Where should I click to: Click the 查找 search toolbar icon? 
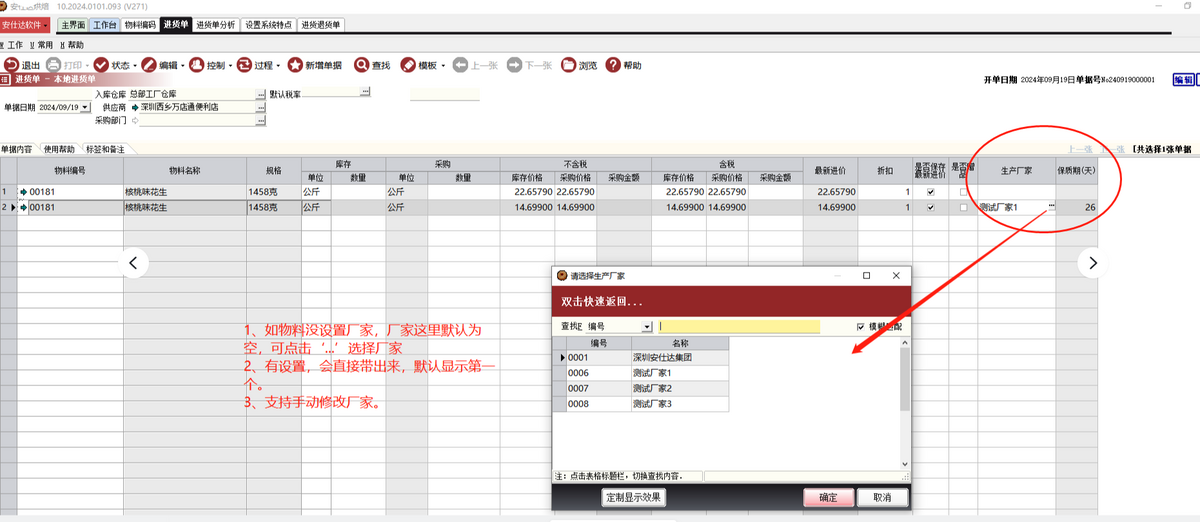pyautogui.click(x=362, y=65)
